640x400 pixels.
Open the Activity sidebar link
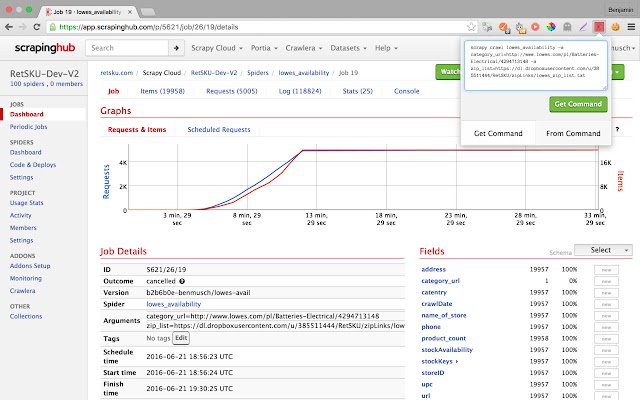[20, 216]
